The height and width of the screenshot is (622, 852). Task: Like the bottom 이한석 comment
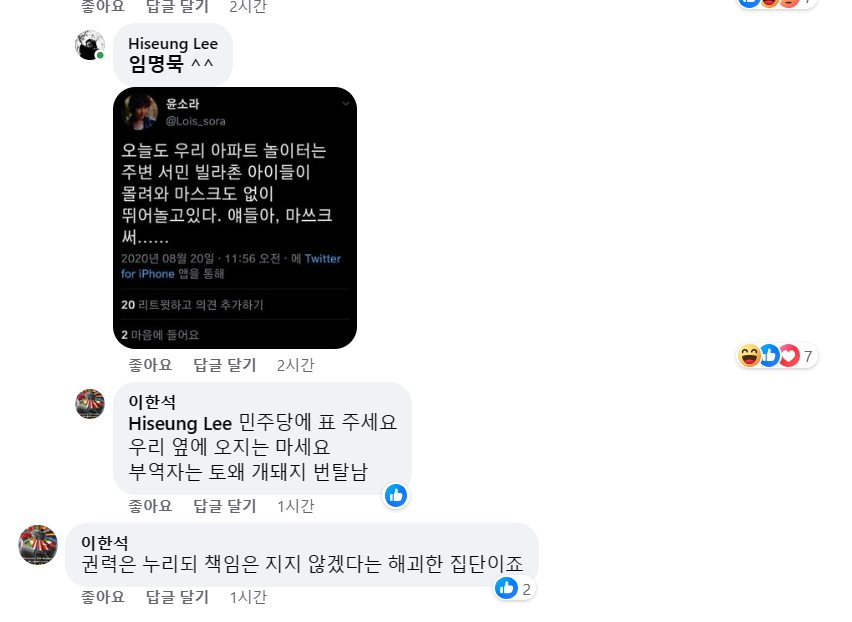[x=103, y=597]
